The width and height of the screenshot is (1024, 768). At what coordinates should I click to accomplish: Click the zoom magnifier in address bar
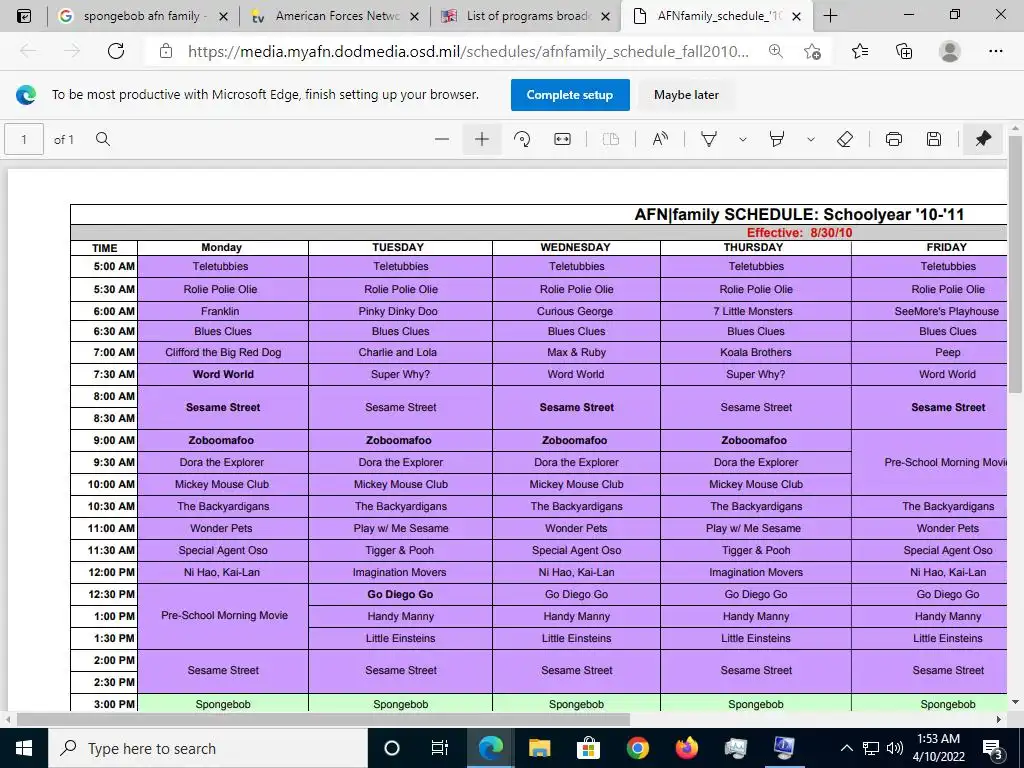coord(776,51)
